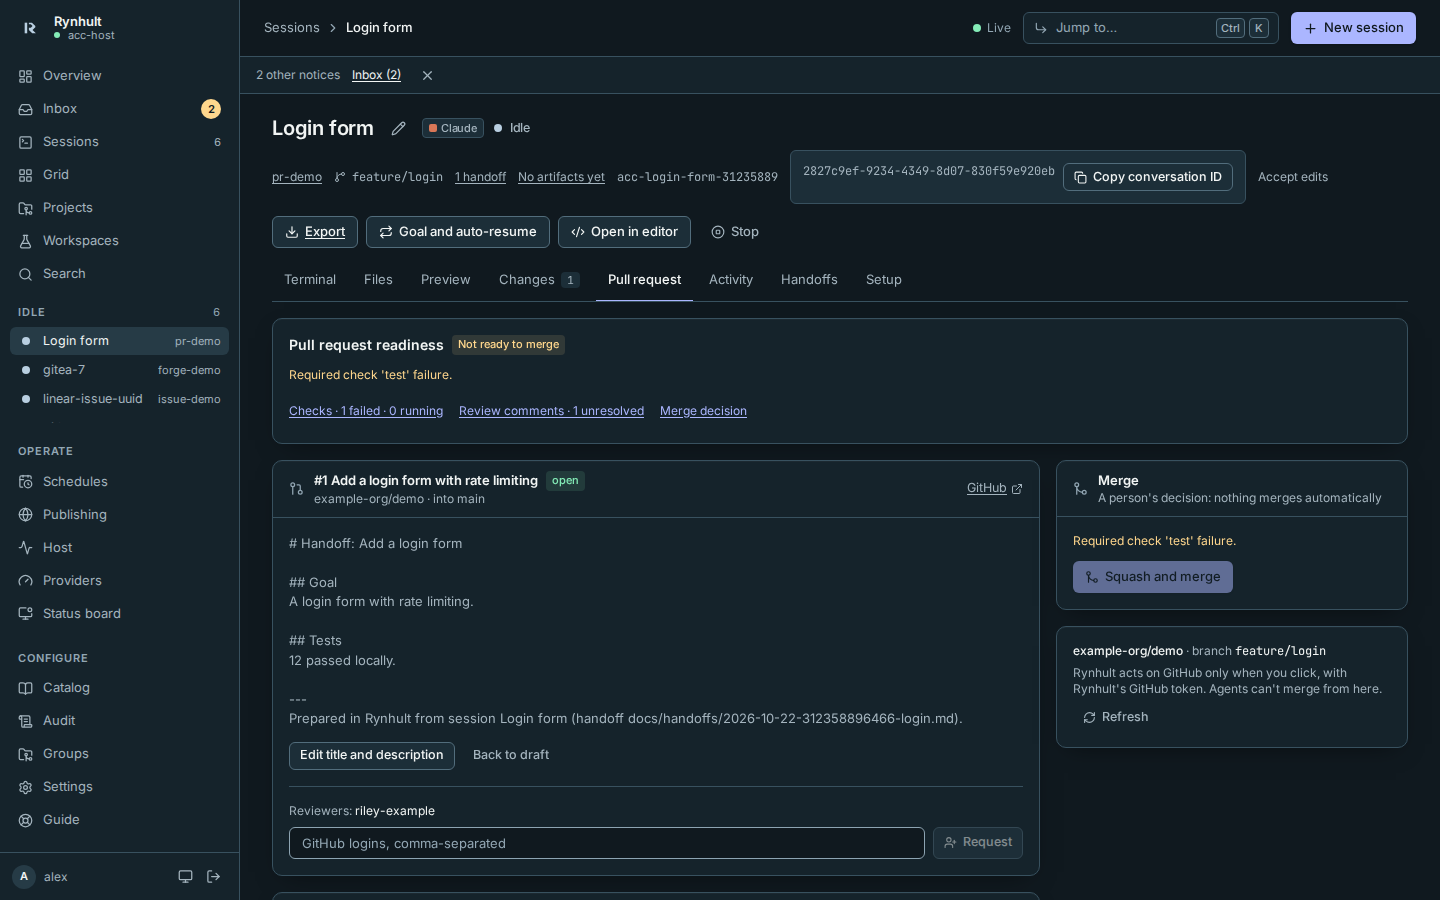Open the No artifacts yet link
The width and height of the screenshot is (1440, 900).
tap(561, 177)
